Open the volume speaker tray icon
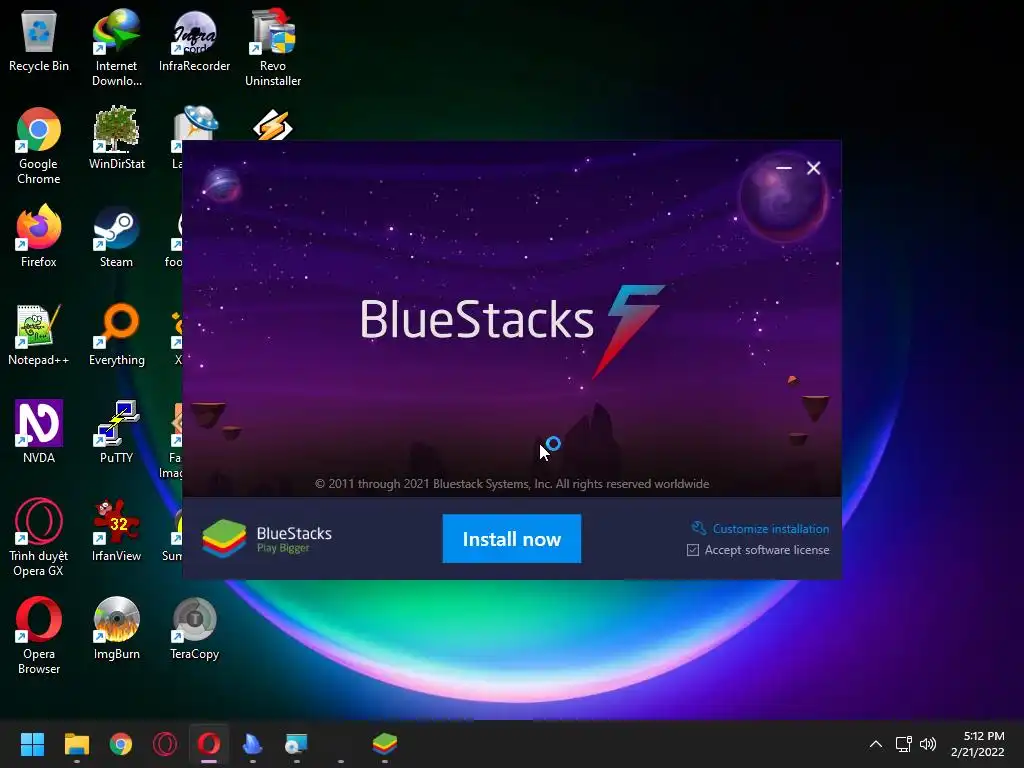 [x=927, y=744]
